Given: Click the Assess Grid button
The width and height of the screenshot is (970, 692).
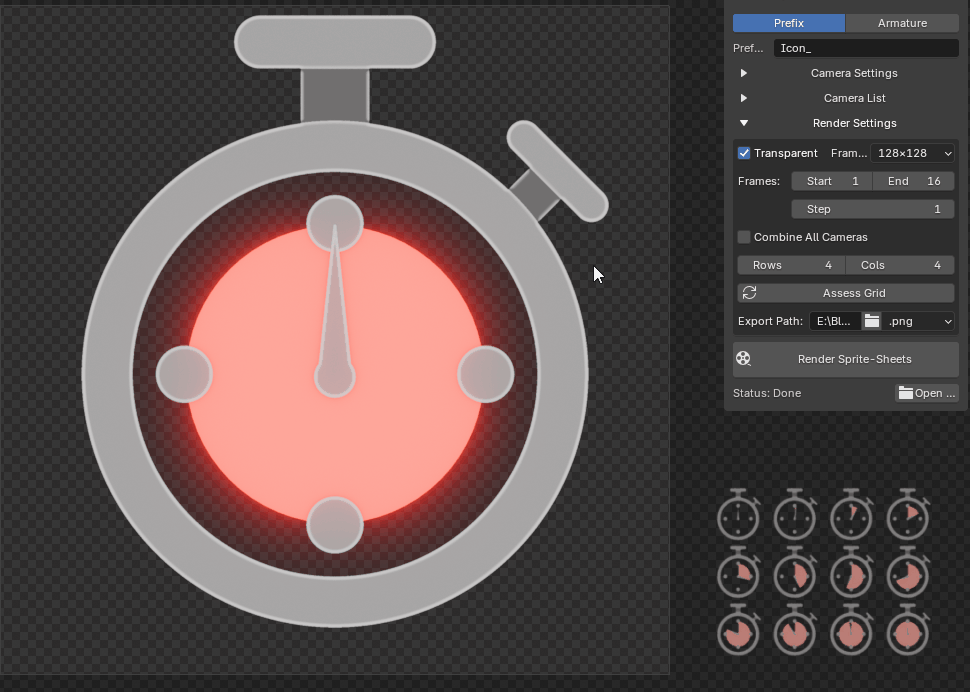Looking at the screenshot, I should point(846,293).
